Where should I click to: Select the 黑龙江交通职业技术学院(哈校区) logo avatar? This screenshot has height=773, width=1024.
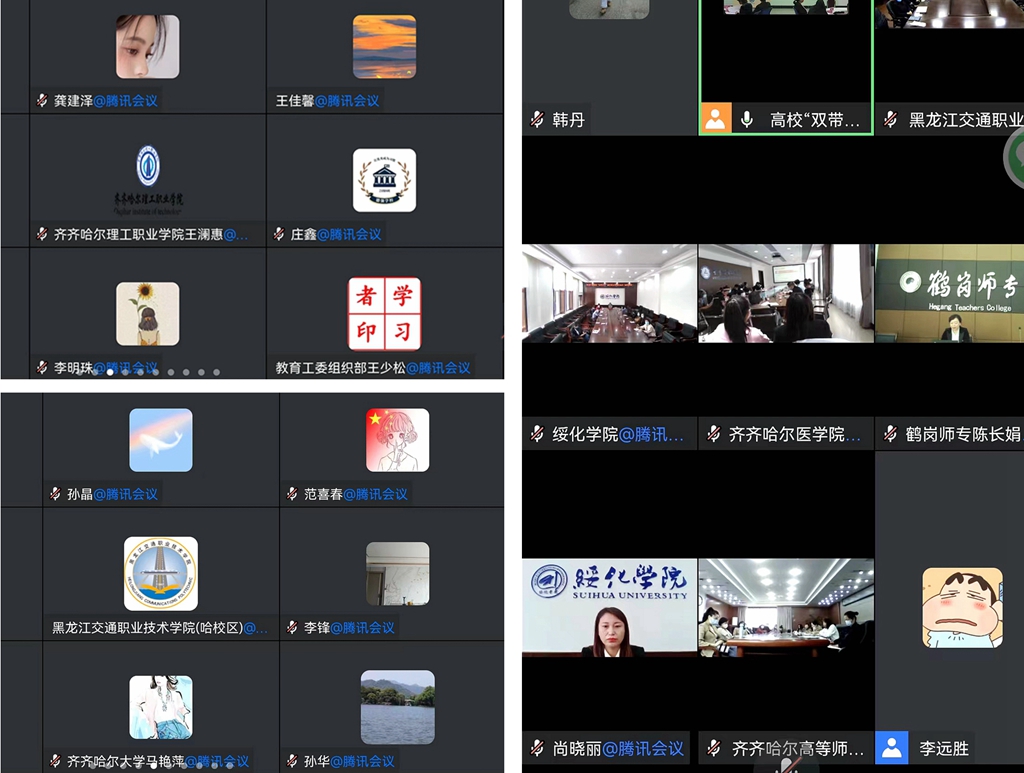pos(161,573)
